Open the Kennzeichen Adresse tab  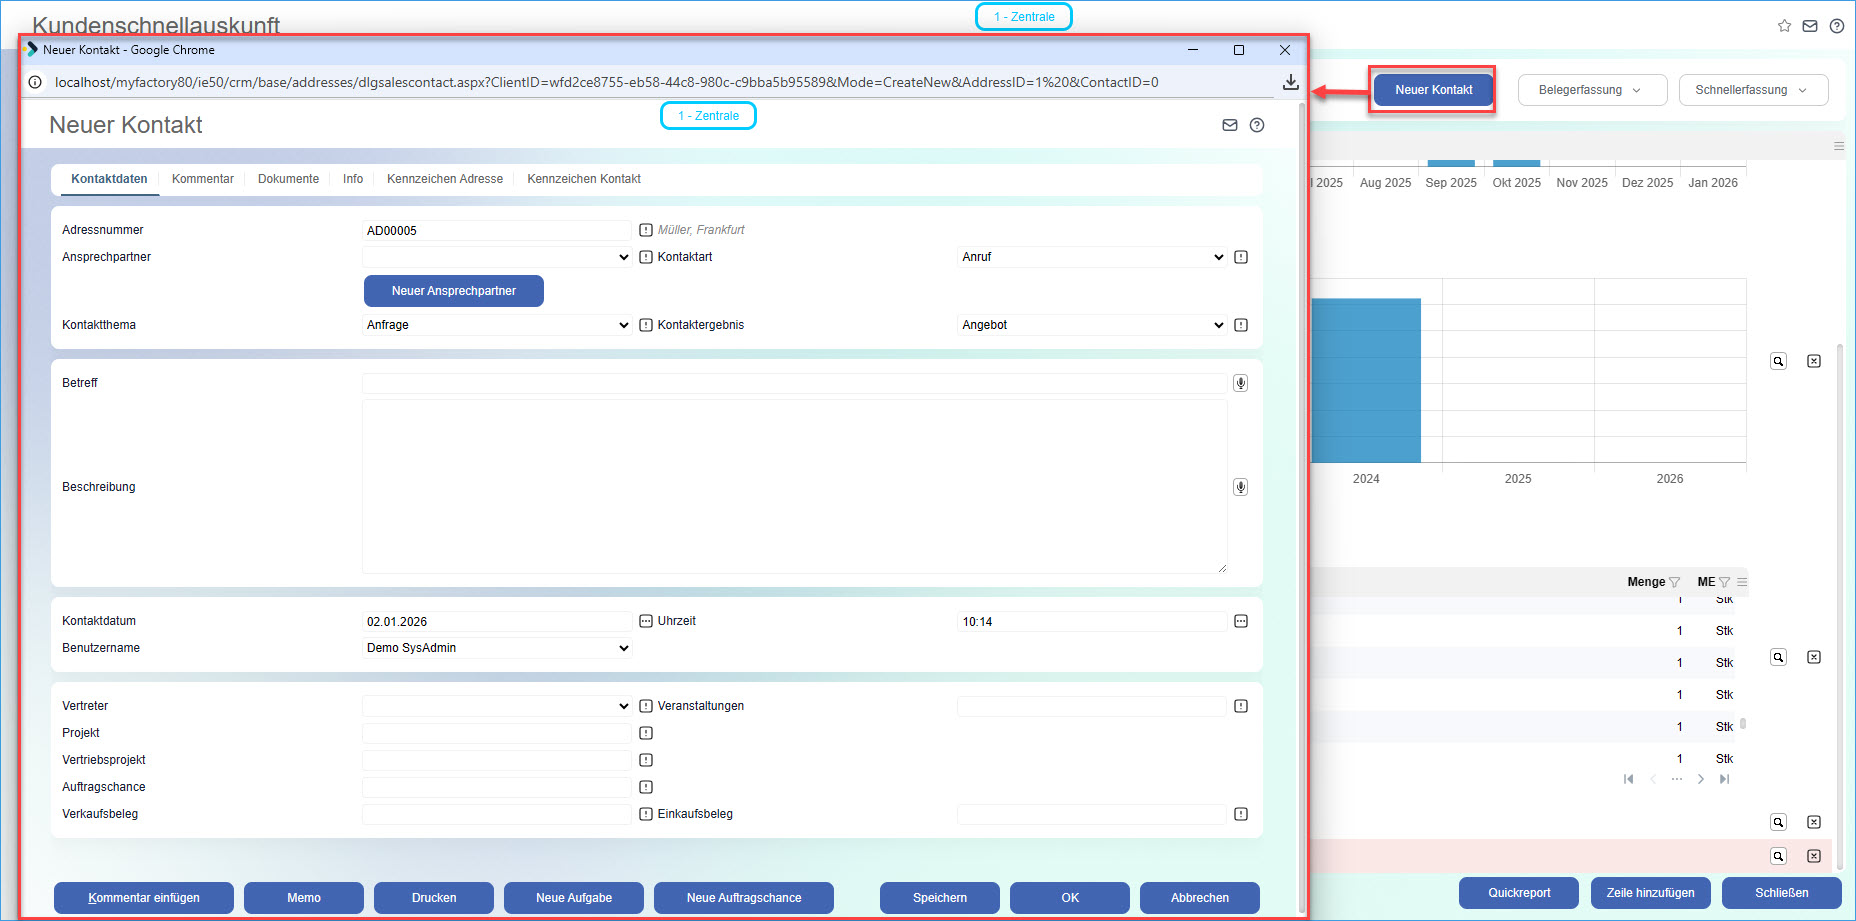click(444, 179)
